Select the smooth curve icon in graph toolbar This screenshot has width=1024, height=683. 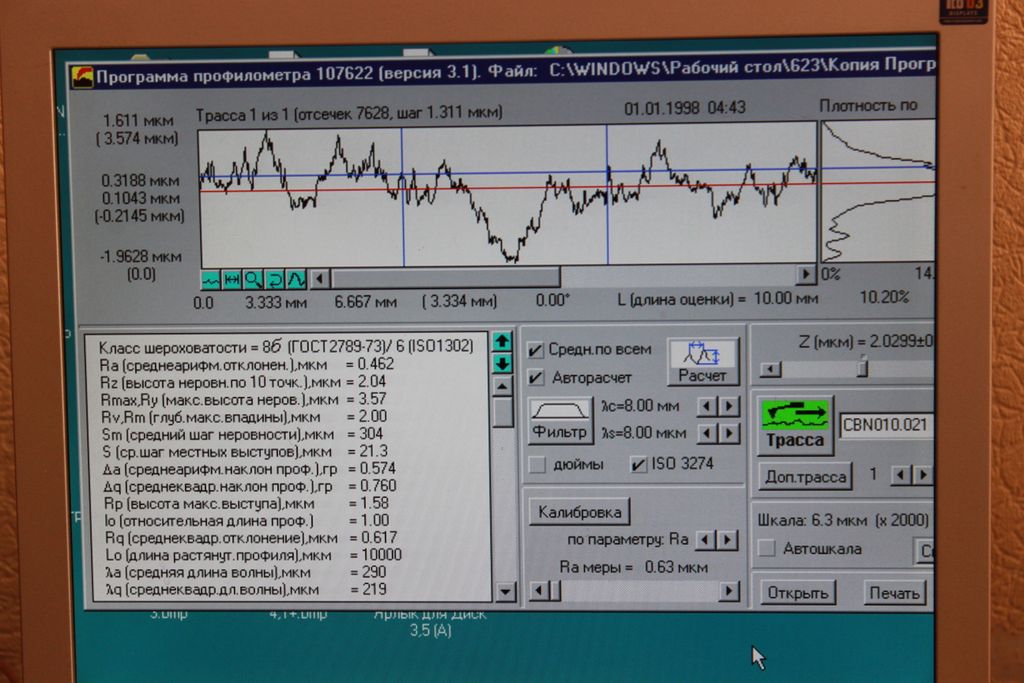click(295, 280)
